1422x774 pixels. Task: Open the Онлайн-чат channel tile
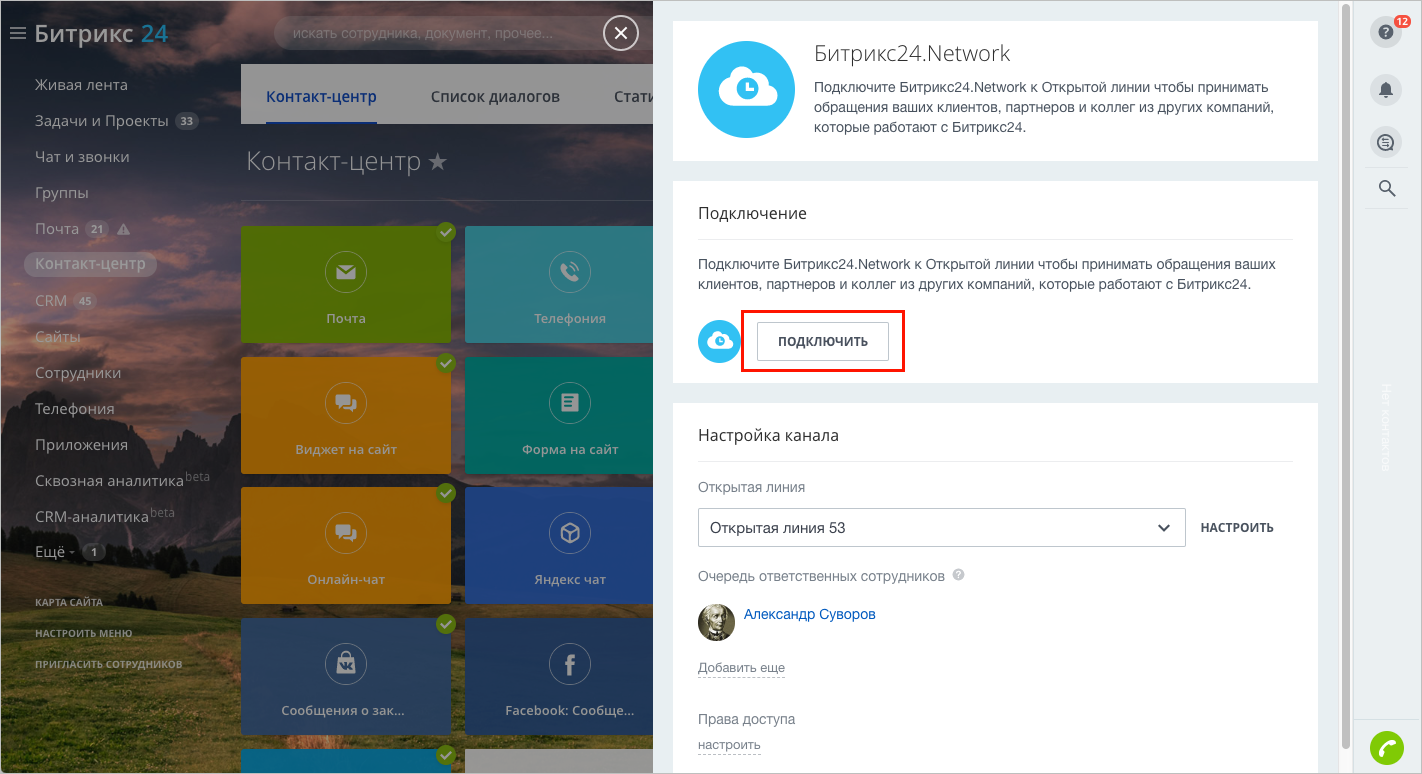[346, 546]
